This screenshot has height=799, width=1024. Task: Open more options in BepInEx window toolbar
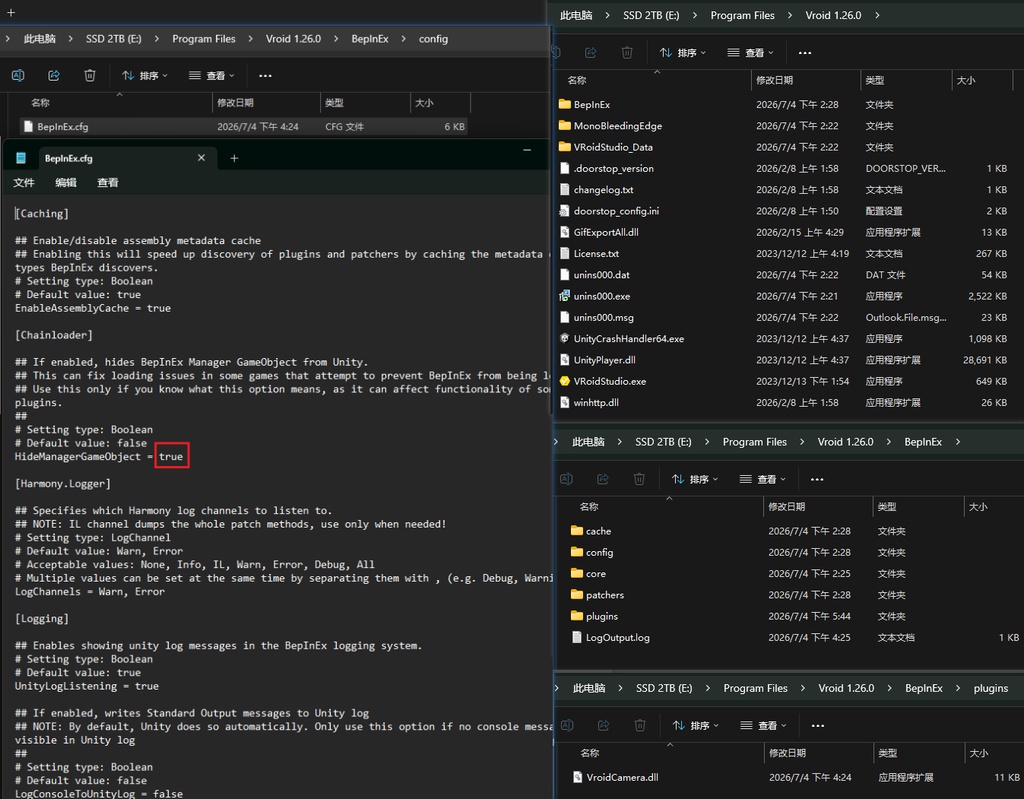pos(817,480)
